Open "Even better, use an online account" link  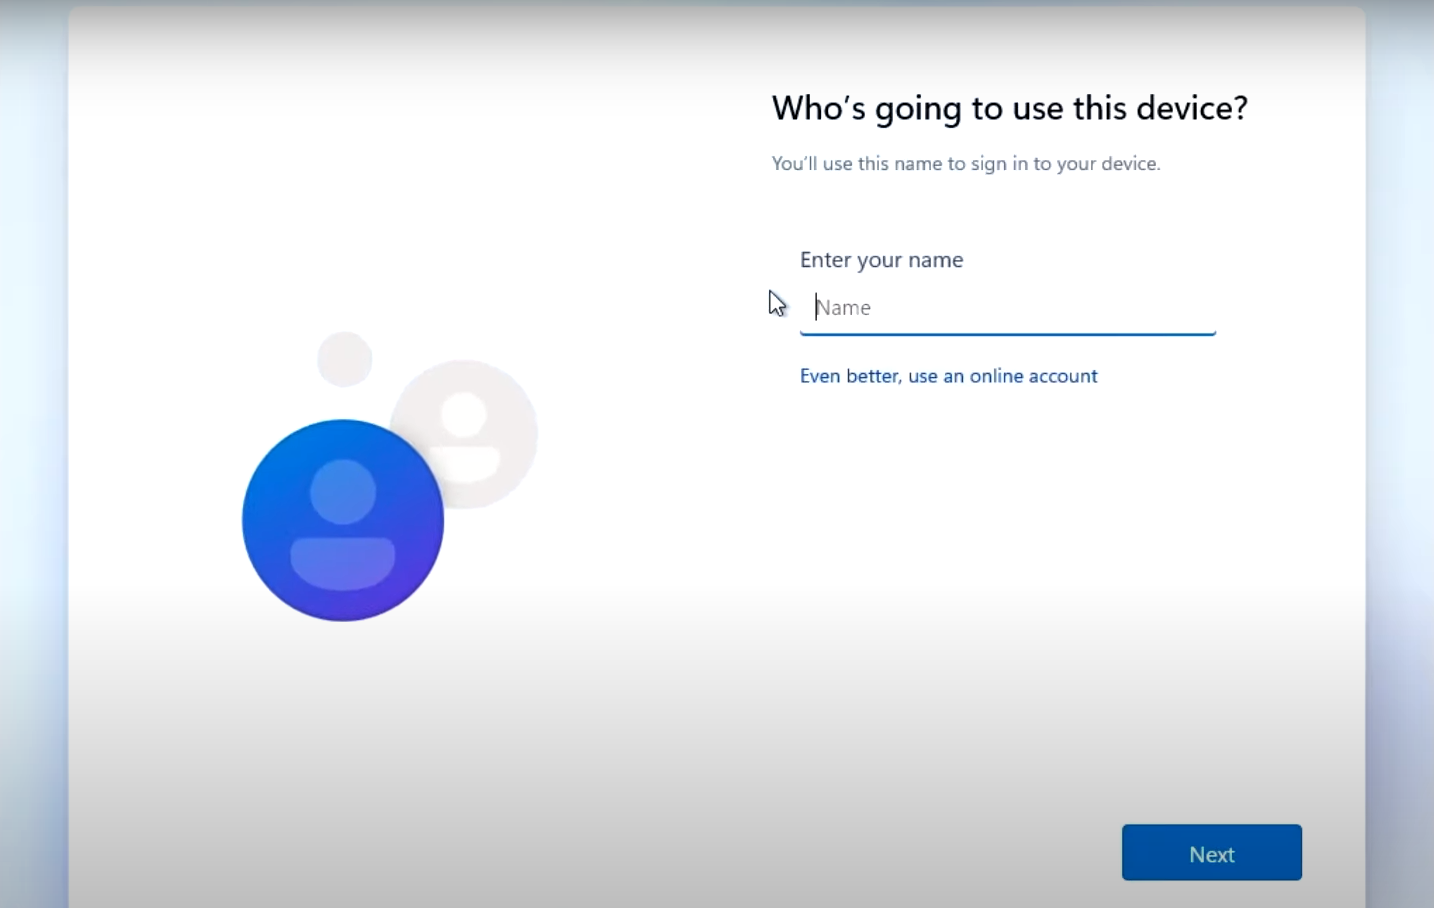[x=948, y=376]
